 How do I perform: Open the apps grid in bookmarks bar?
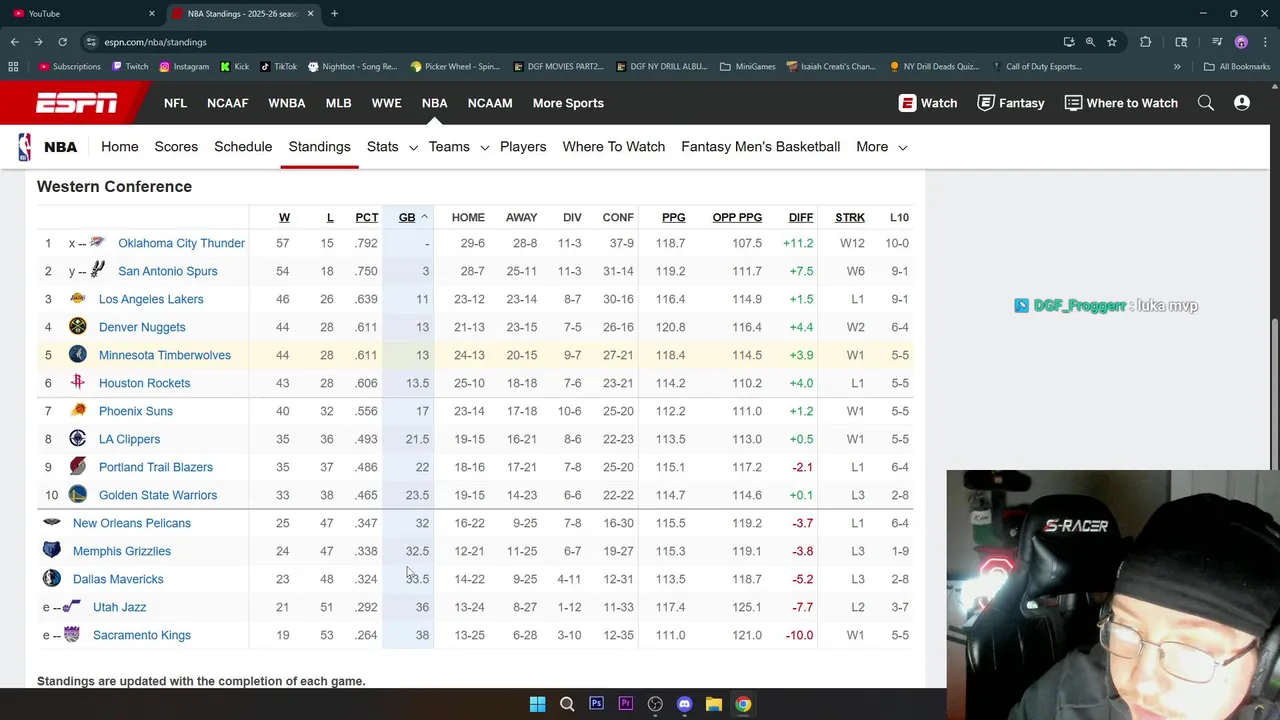pos(13,67)
